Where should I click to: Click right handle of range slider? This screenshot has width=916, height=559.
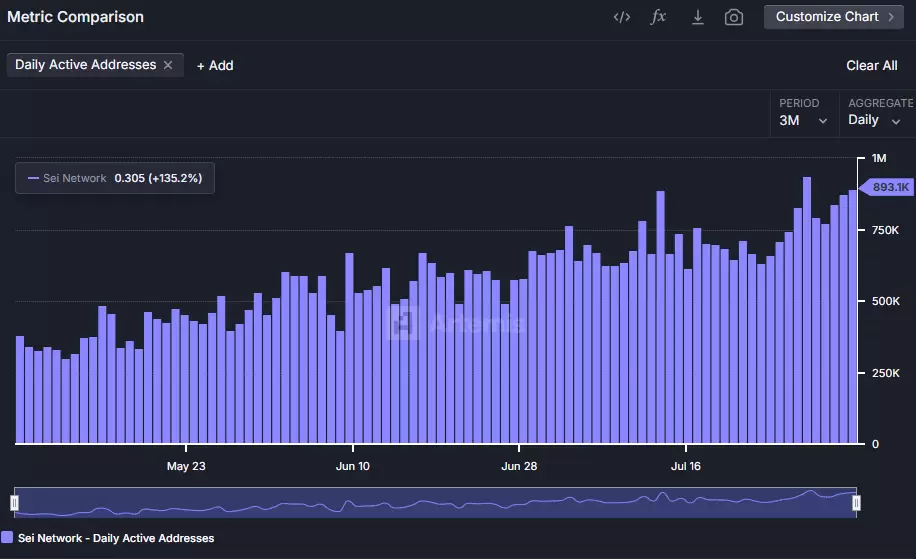856,503
